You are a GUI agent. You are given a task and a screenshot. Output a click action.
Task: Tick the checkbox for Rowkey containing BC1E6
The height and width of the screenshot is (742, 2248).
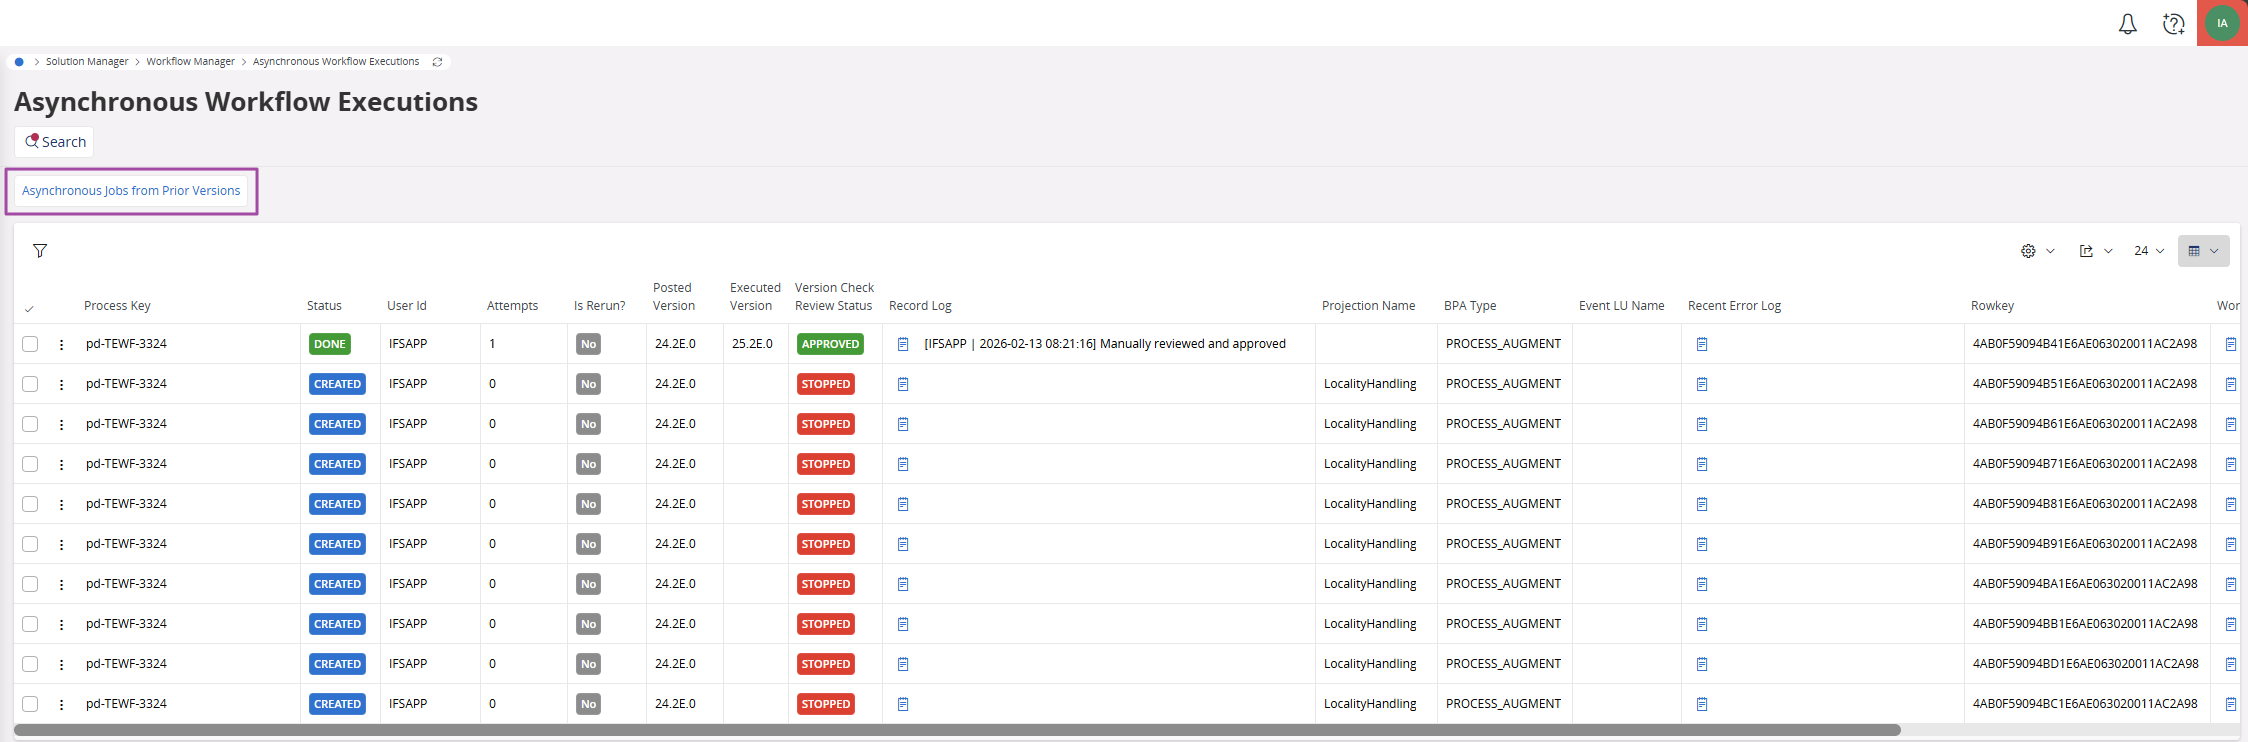click(x=30, y=704)
